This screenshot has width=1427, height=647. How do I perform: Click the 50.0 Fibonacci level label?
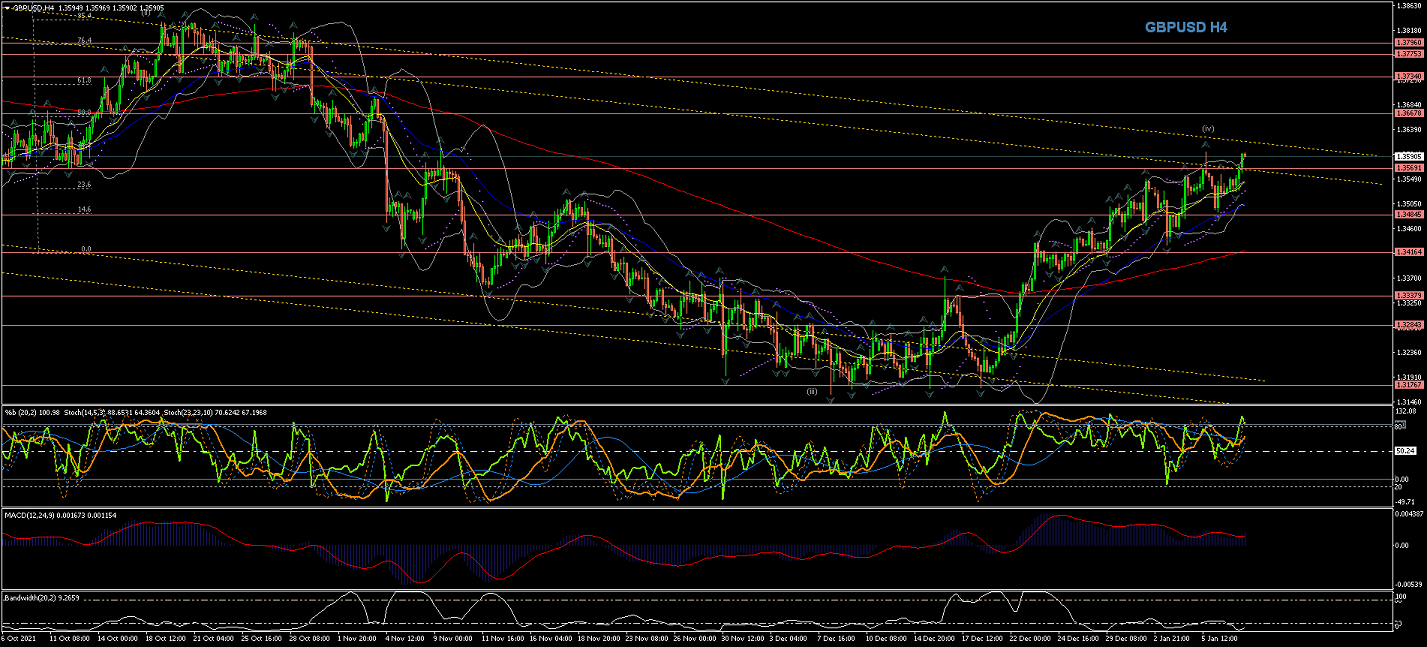point(85,113)
